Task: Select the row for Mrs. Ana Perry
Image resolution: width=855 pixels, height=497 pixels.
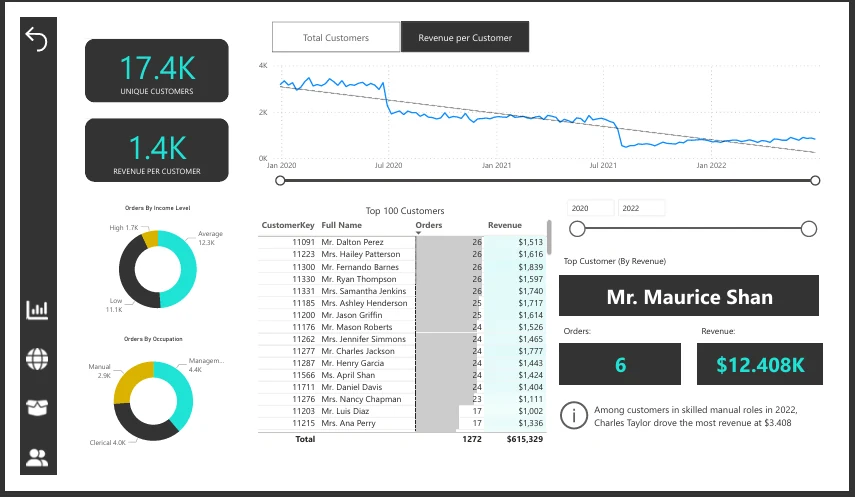Action: pyautogui.click(x=402, y=423)
